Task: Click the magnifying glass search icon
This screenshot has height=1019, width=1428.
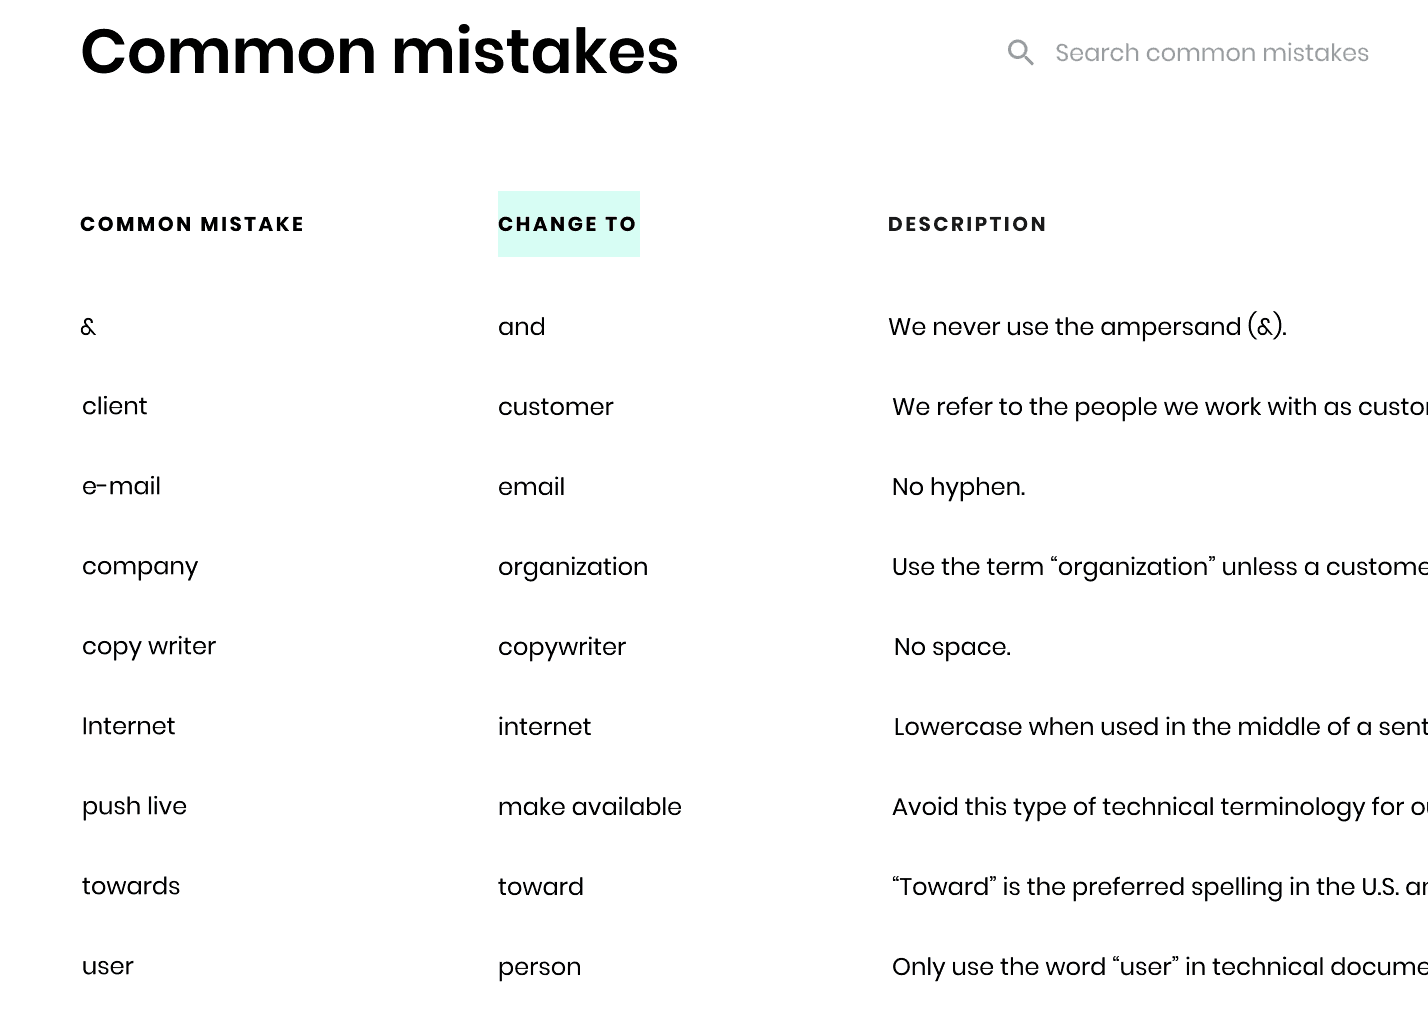Action: [x=1020, y=52]
